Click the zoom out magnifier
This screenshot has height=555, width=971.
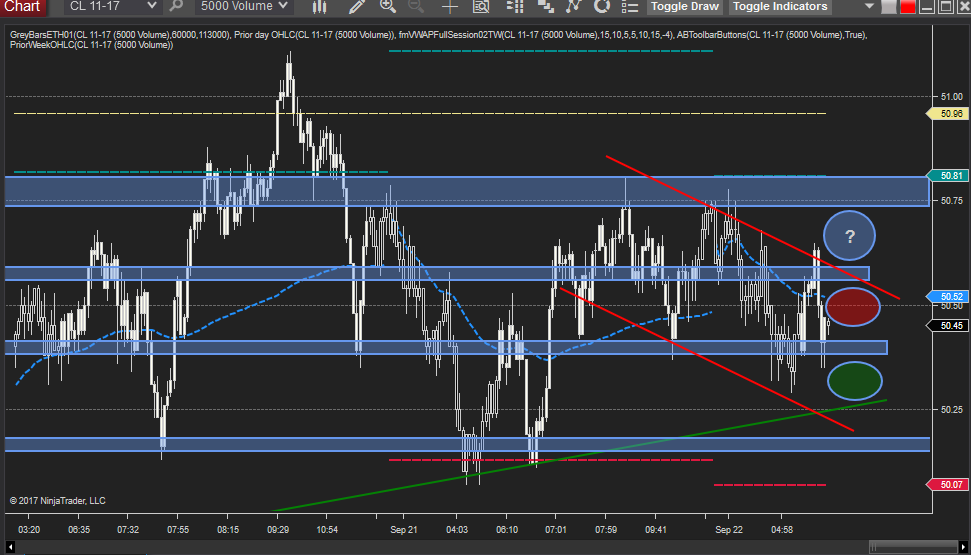click(416, 7)
